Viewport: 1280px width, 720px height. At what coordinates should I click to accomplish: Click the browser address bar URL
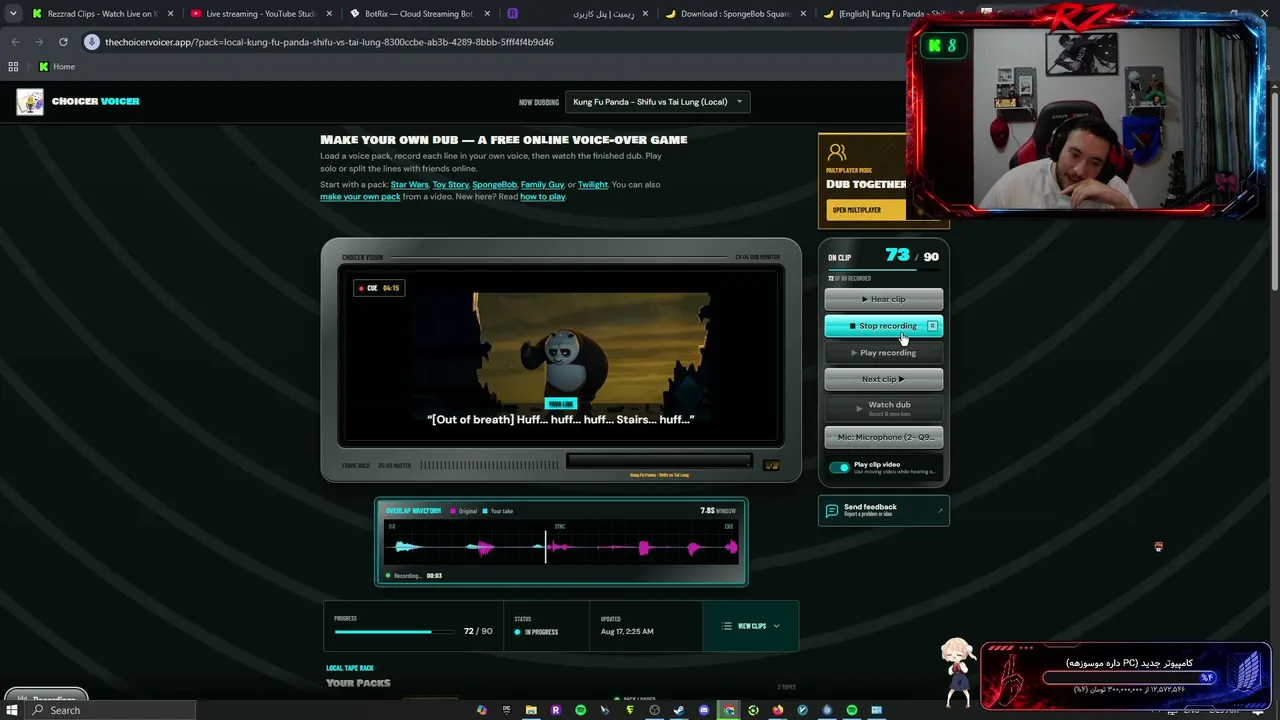click(329, 42)
